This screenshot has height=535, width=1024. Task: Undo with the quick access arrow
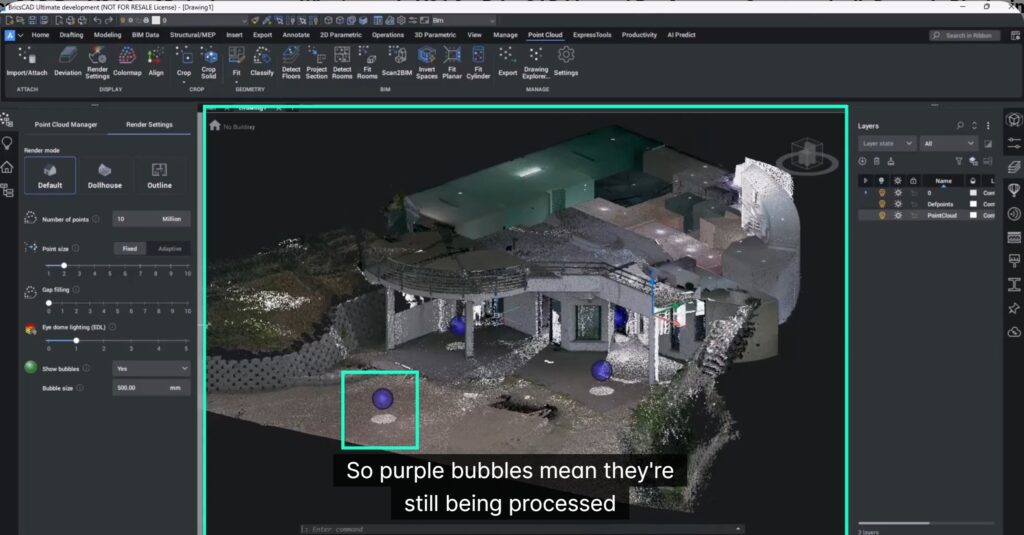pyautogui.click(x=97, y=20)
